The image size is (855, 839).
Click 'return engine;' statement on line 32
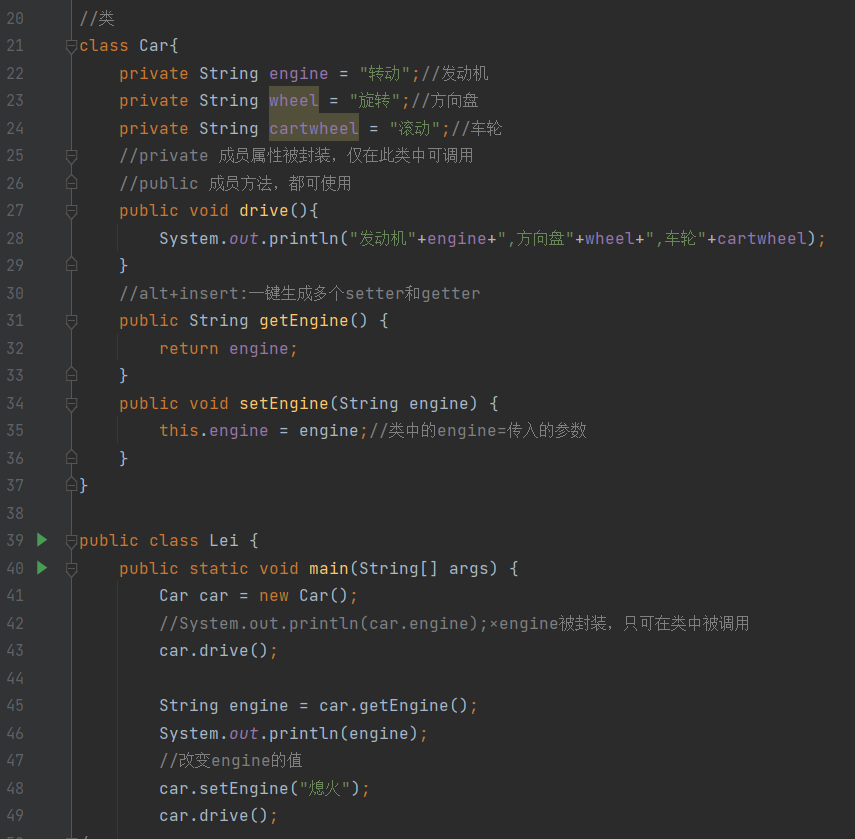point(228,348)
